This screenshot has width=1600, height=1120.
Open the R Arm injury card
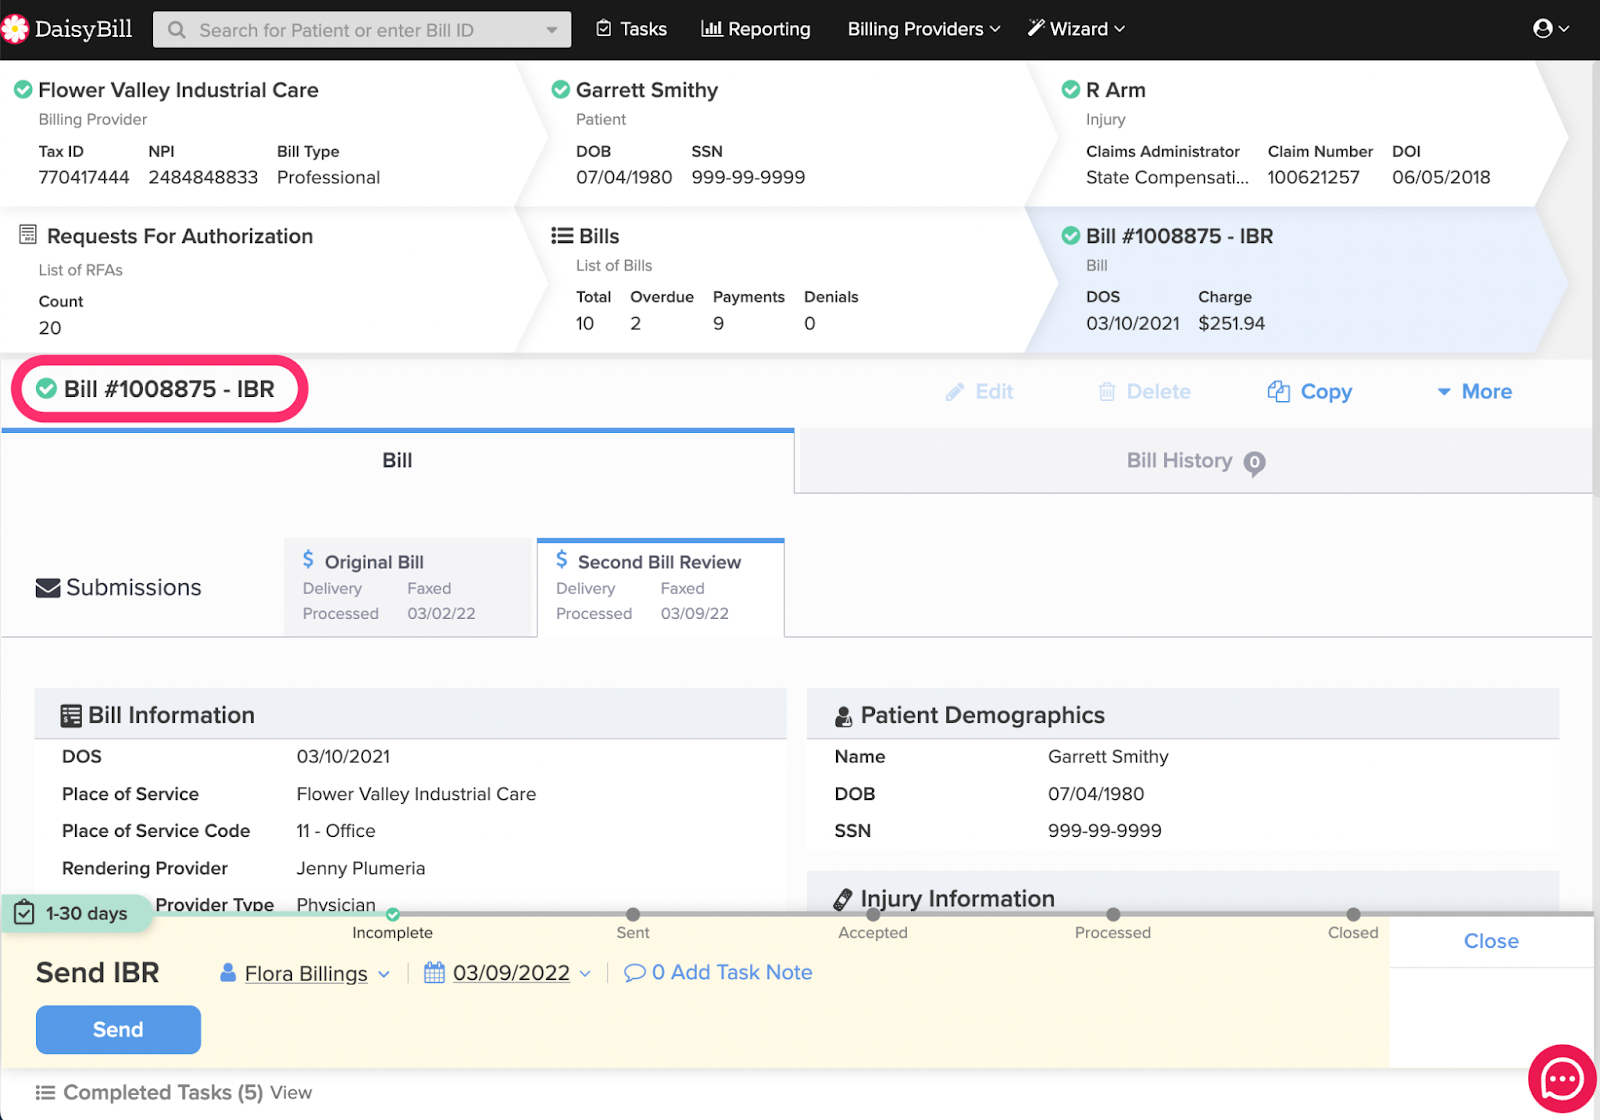(1116, 90)
